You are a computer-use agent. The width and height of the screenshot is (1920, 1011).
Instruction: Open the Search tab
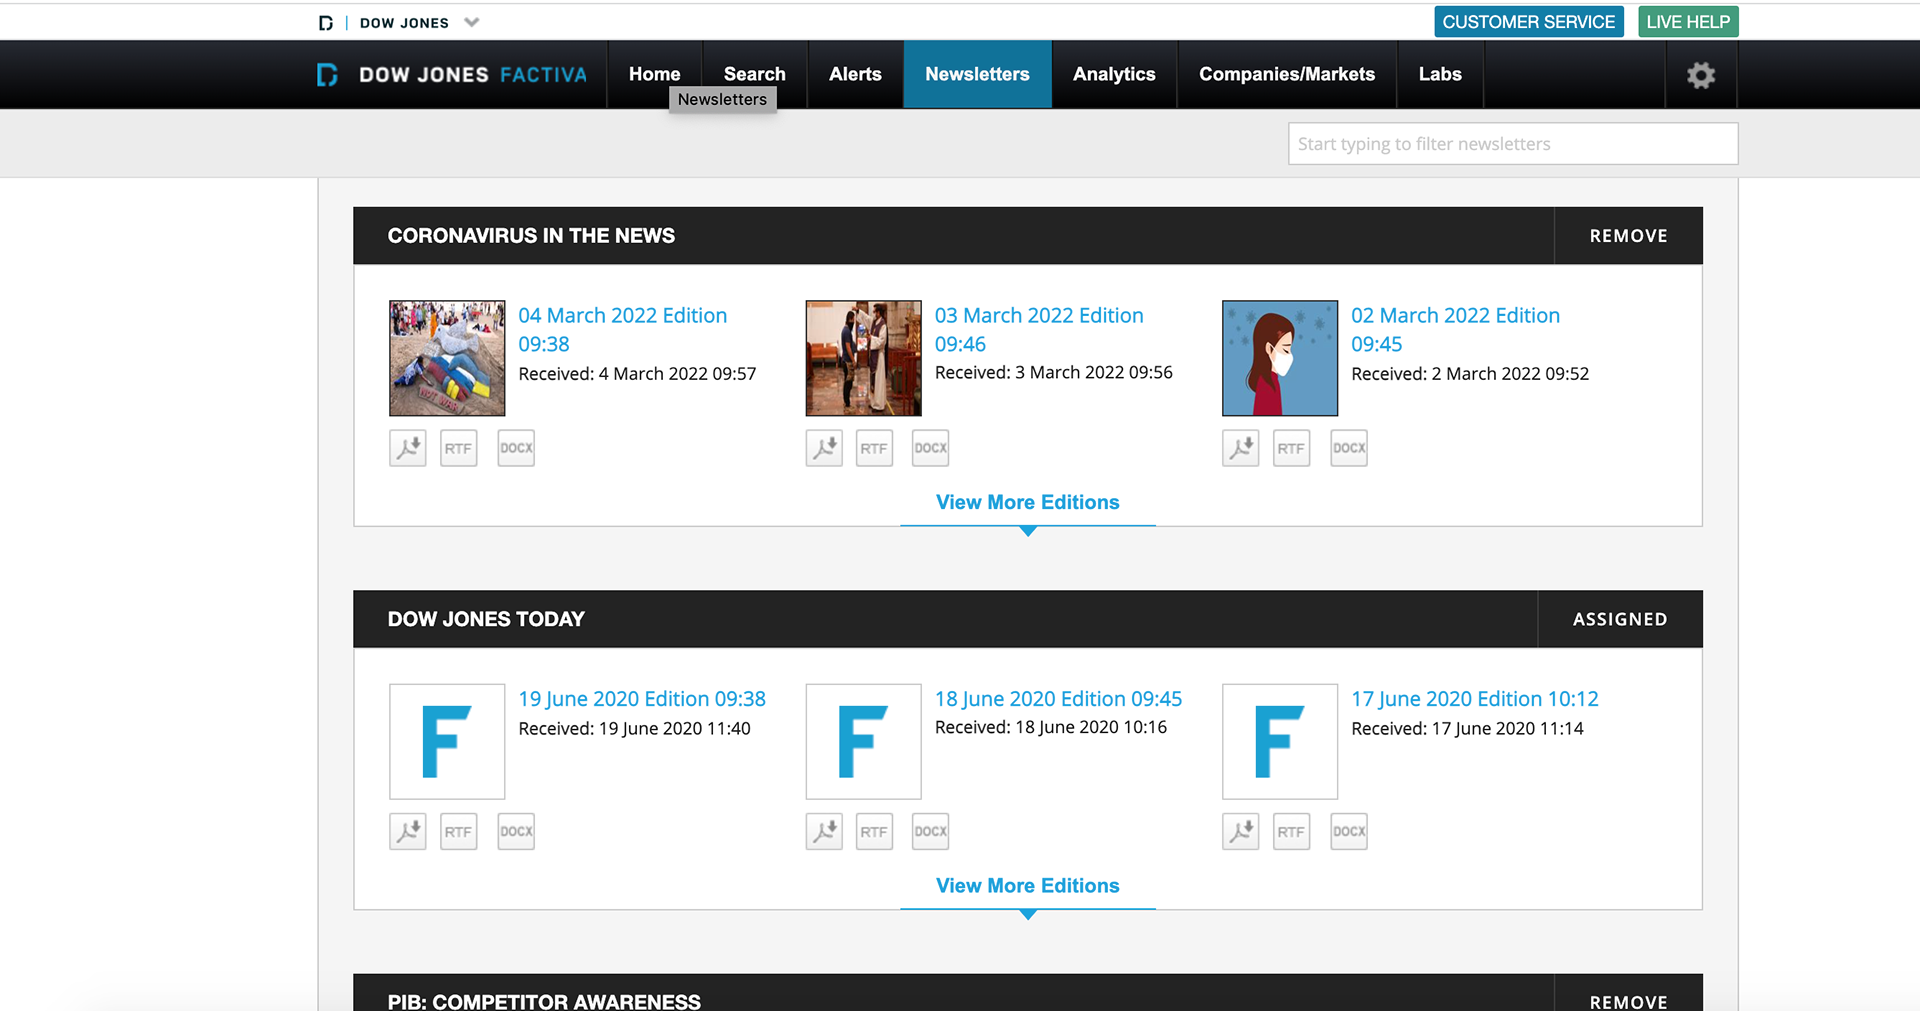(x=754, y=74)
